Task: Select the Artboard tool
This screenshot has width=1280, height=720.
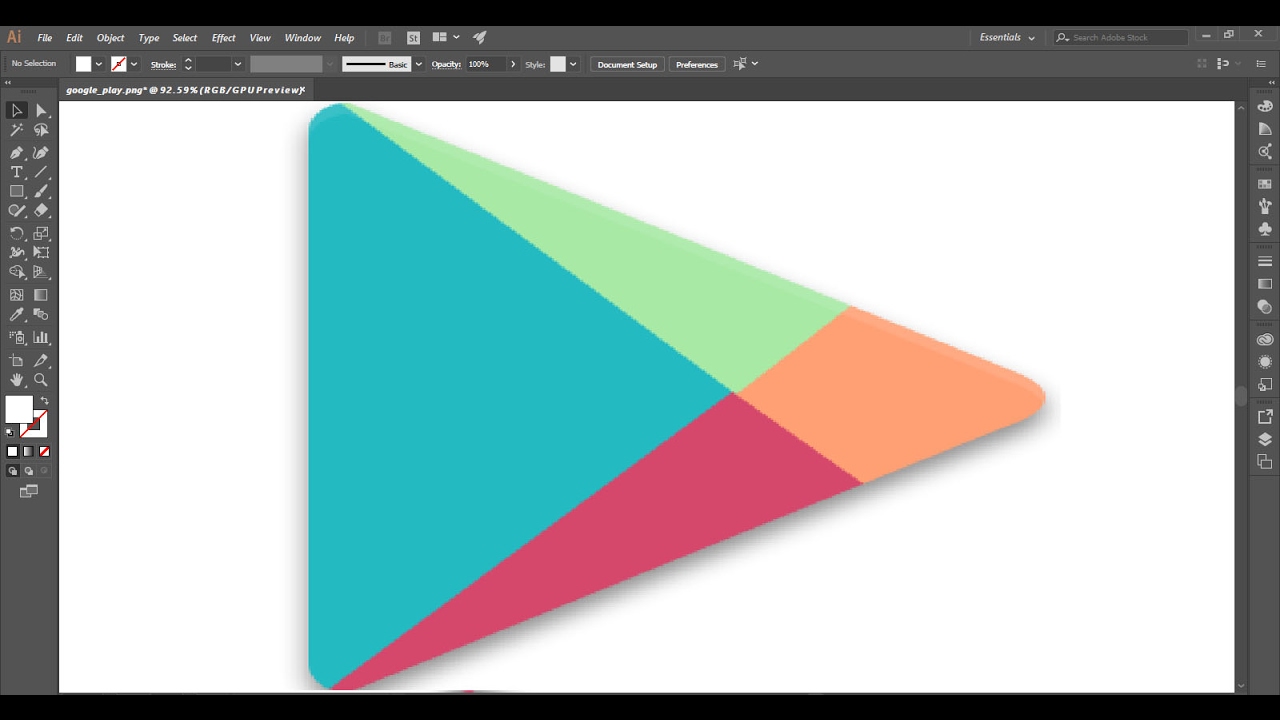Action: (x=17, y=361)
